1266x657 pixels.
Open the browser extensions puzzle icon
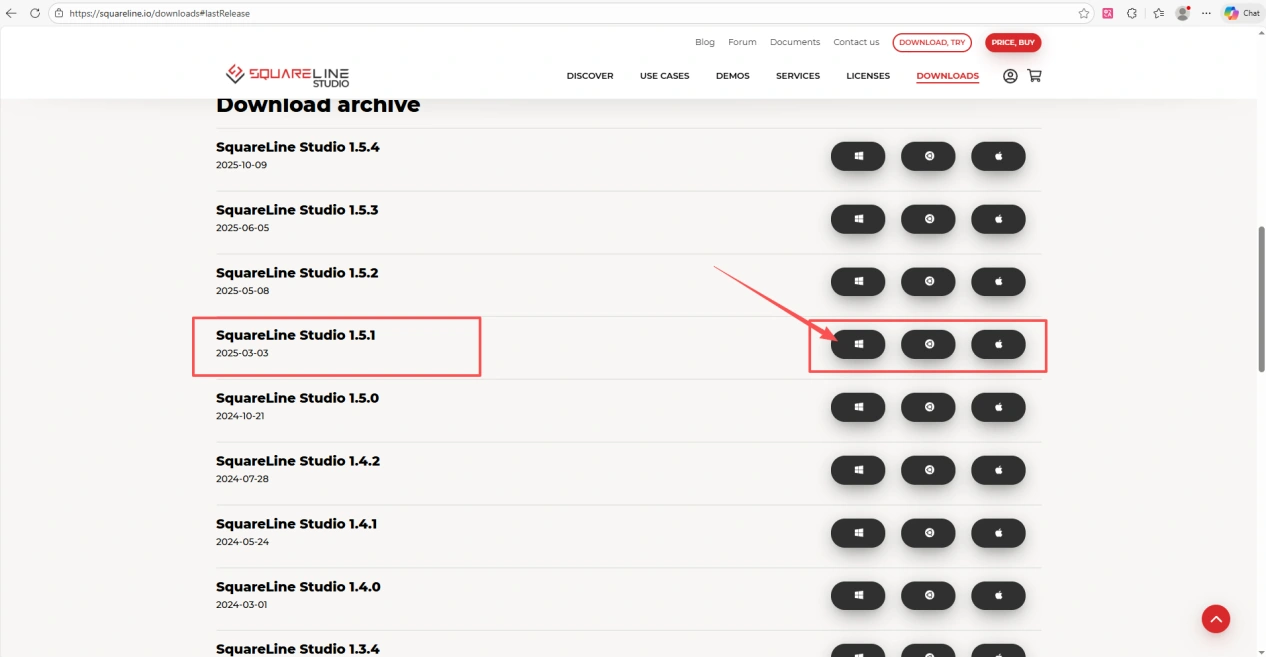1132,13
